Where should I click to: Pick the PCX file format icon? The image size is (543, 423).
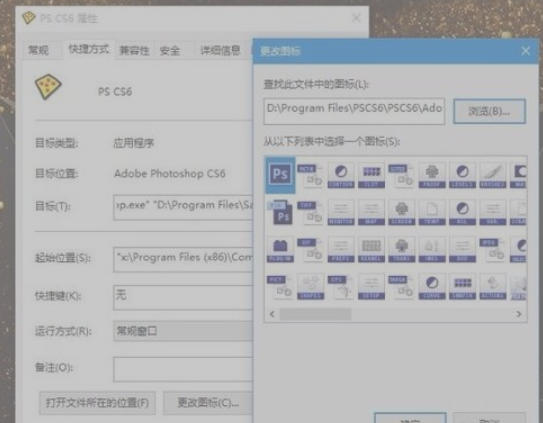tap(310, 175)
